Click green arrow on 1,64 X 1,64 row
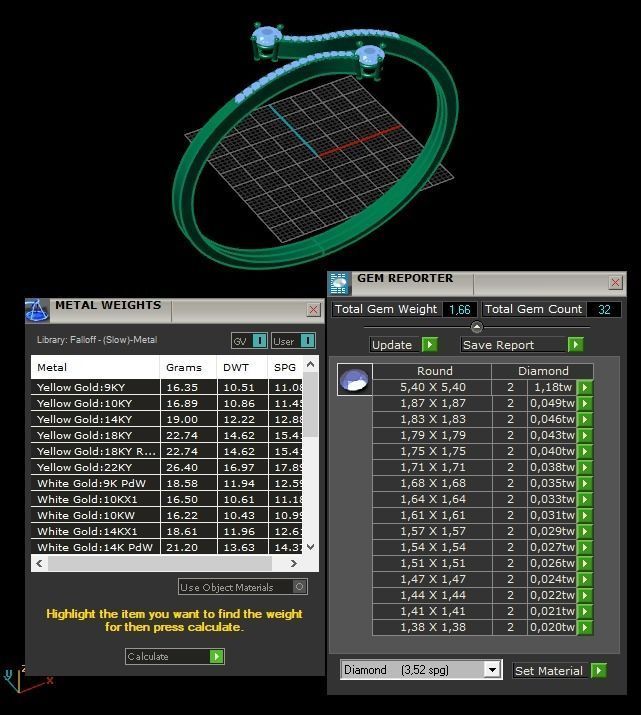The image size is (641, 715). pyautogui.click(x=585, y=499)
